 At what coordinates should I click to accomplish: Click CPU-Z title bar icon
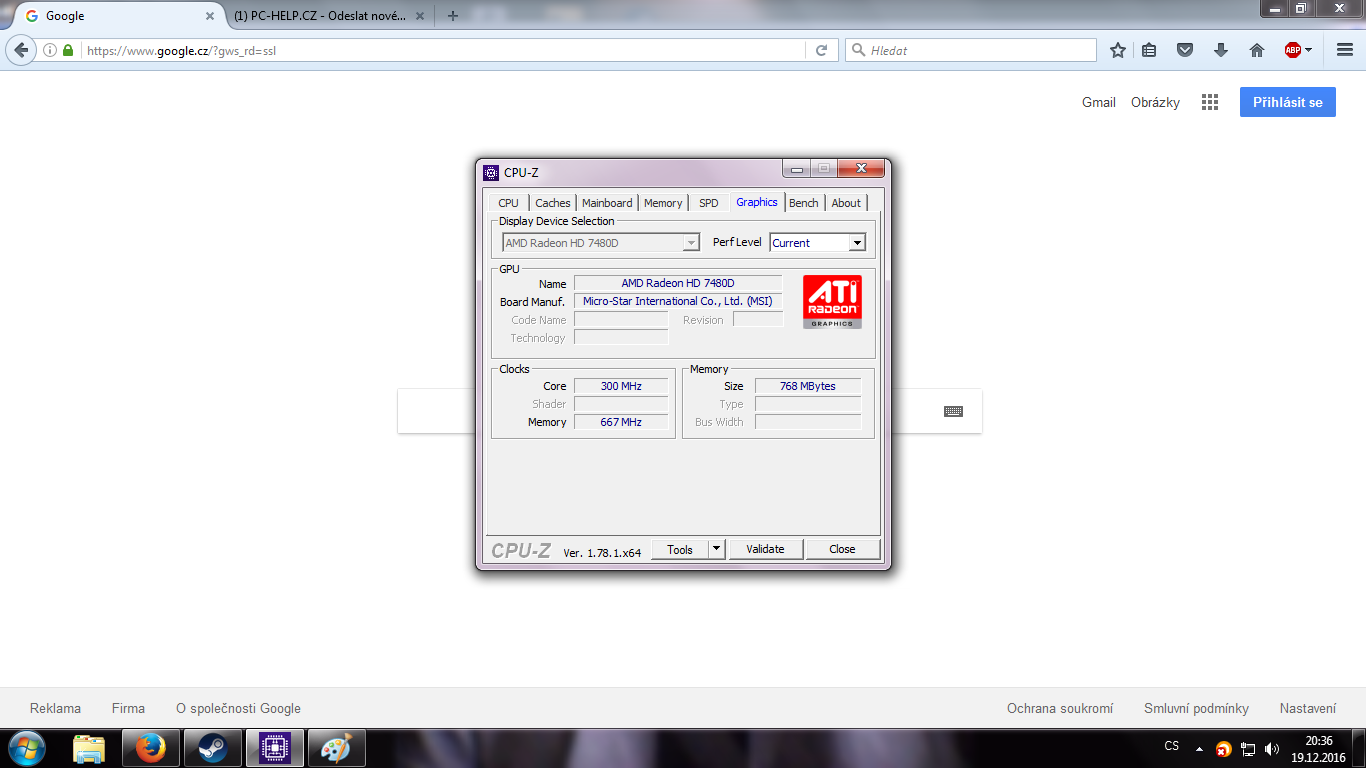tap(491, 172)
